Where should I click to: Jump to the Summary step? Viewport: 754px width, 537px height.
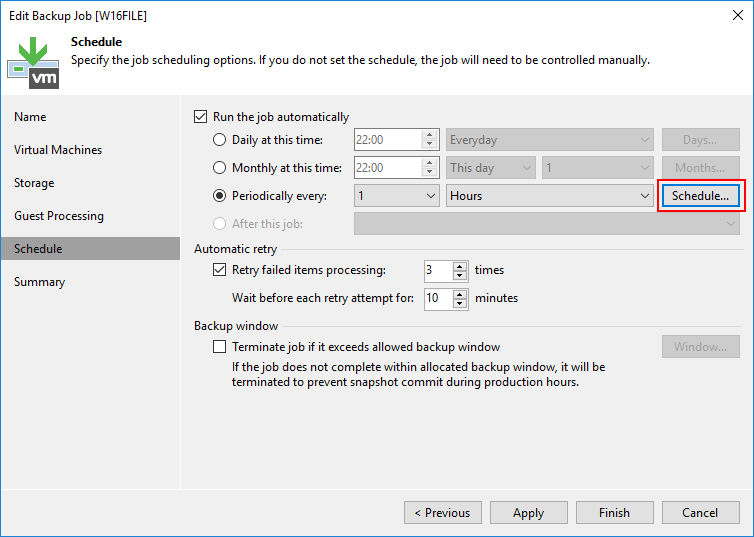point(40,282)
